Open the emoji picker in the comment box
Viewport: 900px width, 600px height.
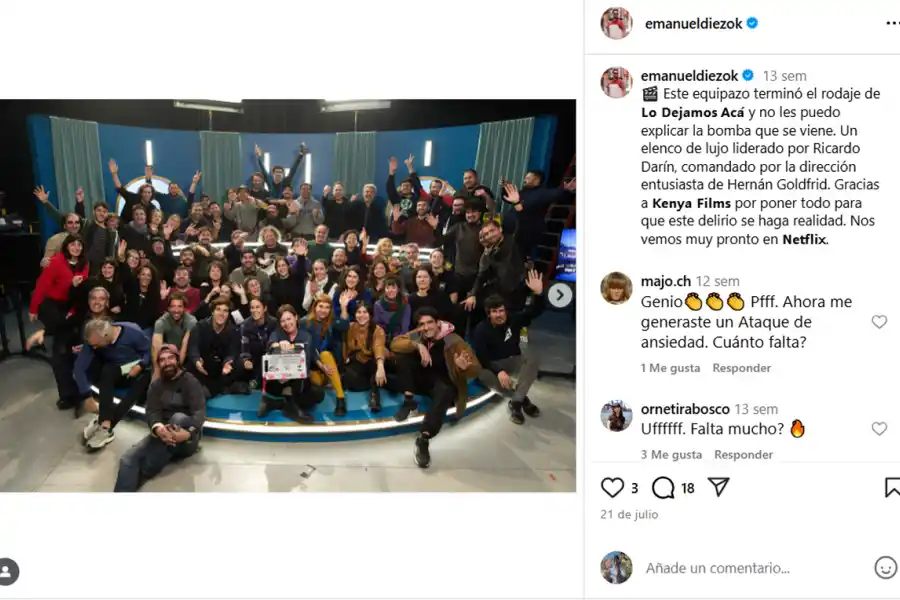[x=885, y=567]
